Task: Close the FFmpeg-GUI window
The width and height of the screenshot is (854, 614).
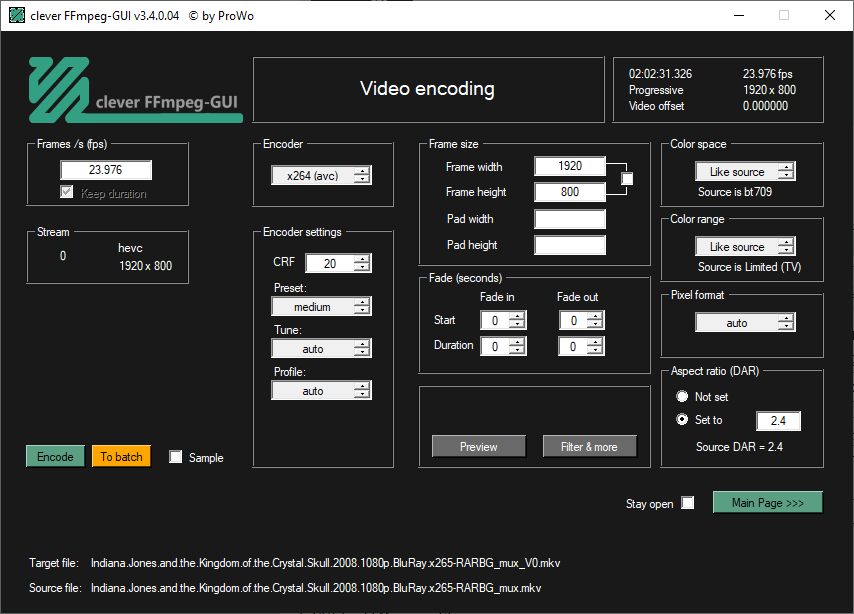Action: [829, 15]
